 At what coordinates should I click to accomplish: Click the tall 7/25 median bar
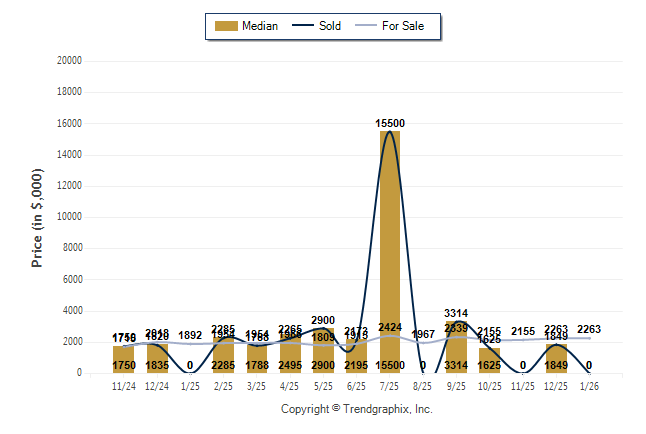tap(389, 250)
